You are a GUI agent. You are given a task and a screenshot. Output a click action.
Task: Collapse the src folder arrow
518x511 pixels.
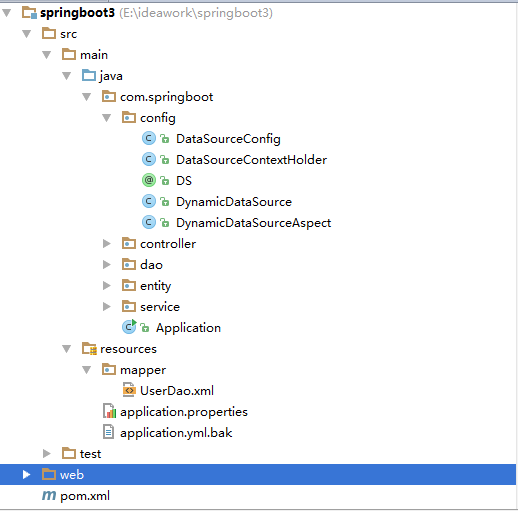tap(27, 34)
